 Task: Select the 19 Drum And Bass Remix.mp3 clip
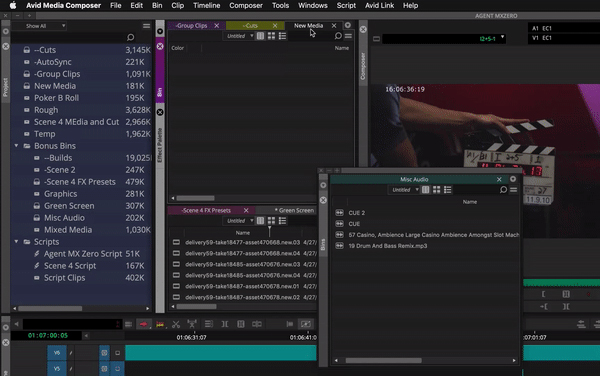(388, 246)
